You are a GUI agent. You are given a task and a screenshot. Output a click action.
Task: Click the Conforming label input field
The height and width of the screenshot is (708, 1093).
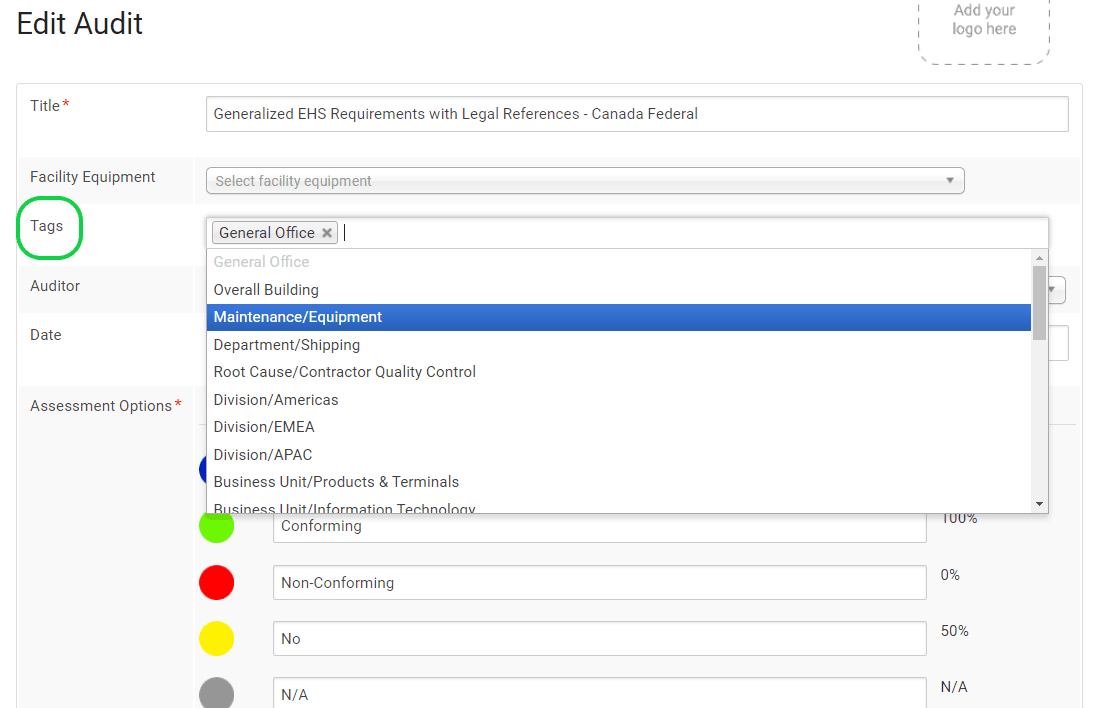point(599,527)
